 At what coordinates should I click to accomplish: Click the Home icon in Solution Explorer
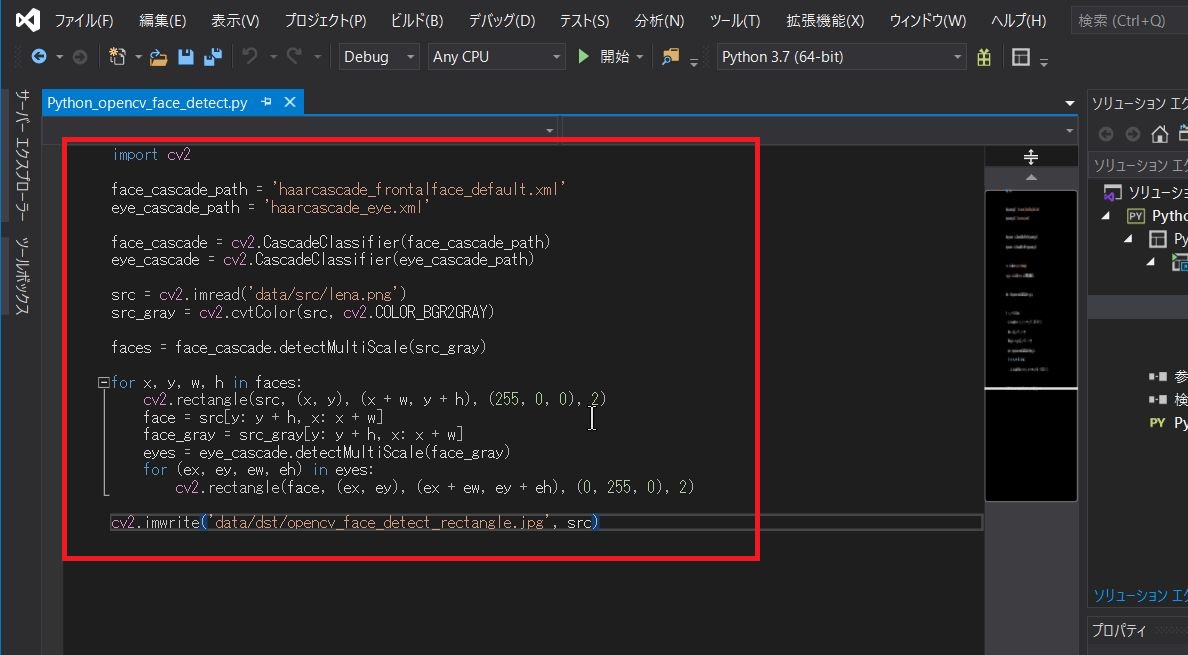coord(1159,132)
